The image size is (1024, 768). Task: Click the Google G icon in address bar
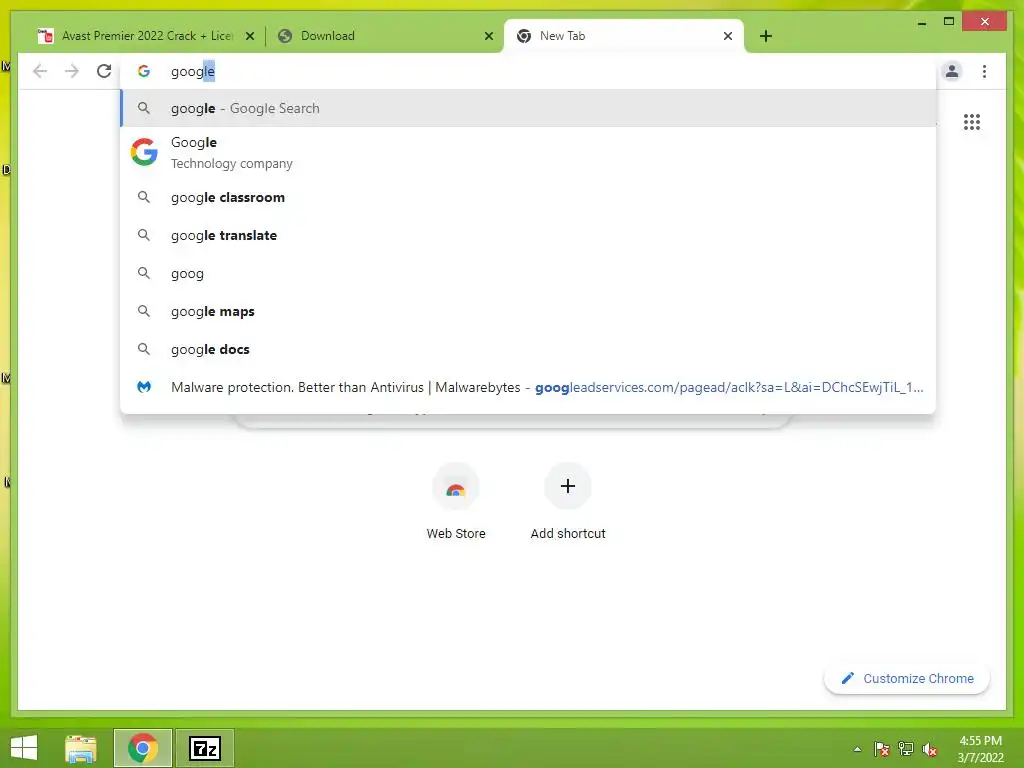click(x=144, y=71)
